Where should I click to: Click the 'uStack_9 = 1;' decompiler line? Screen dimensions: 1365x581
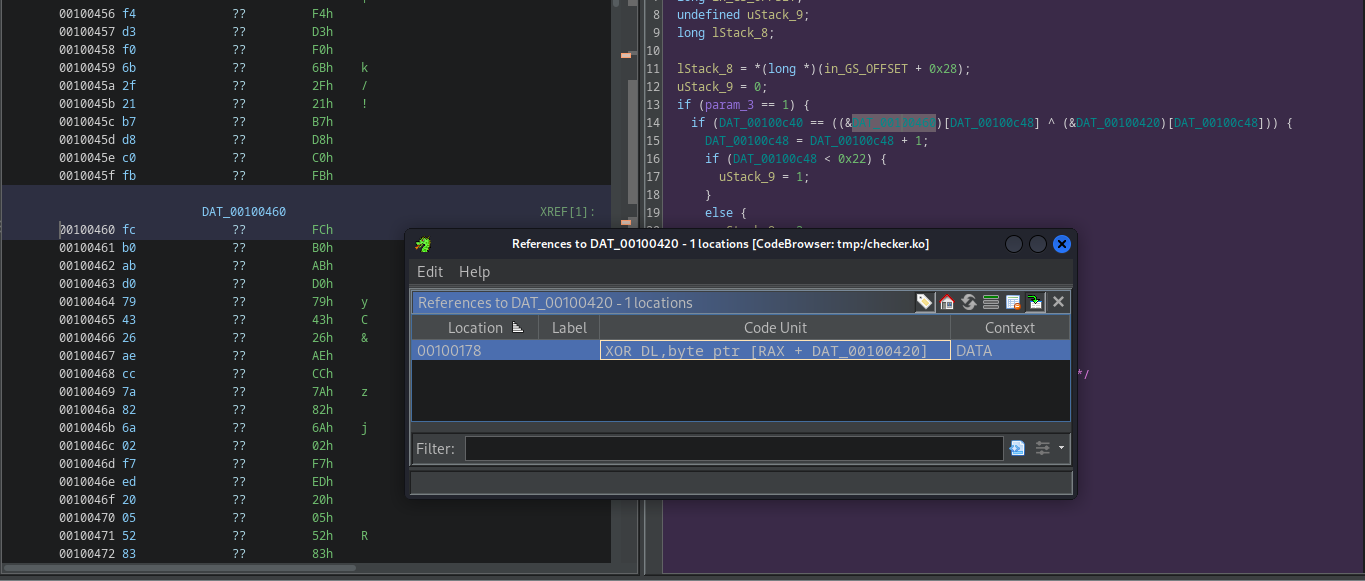click(x=764, y=177)
